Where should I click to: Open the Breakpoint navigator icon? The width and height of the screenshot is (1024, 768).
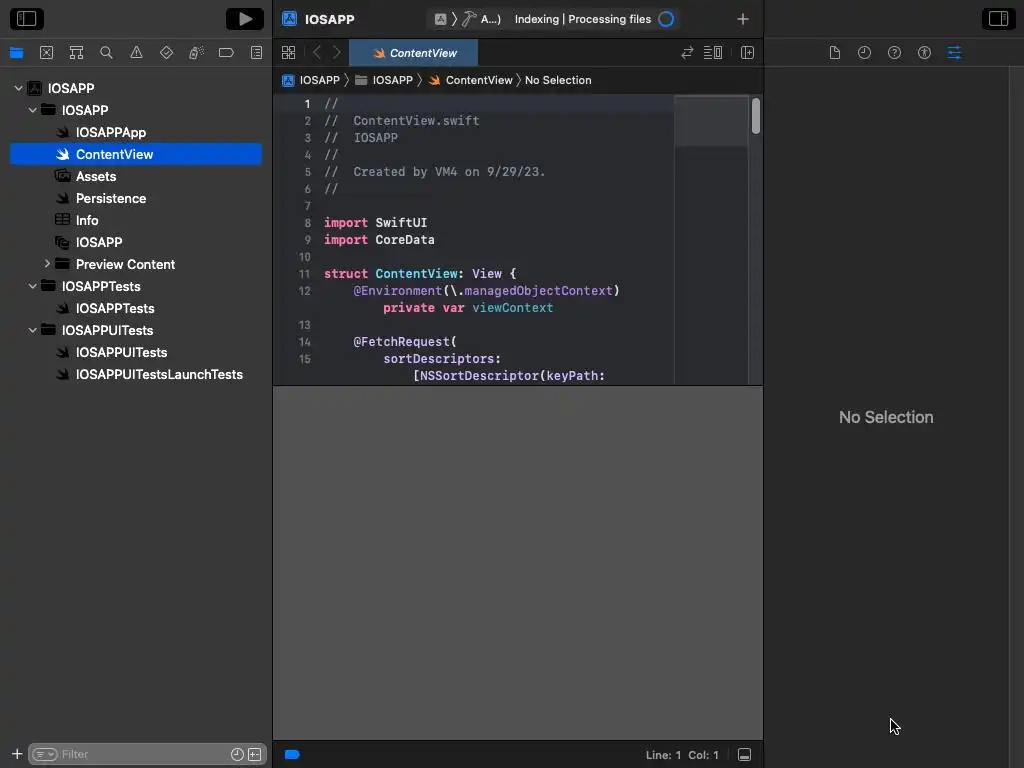(226, 53)
